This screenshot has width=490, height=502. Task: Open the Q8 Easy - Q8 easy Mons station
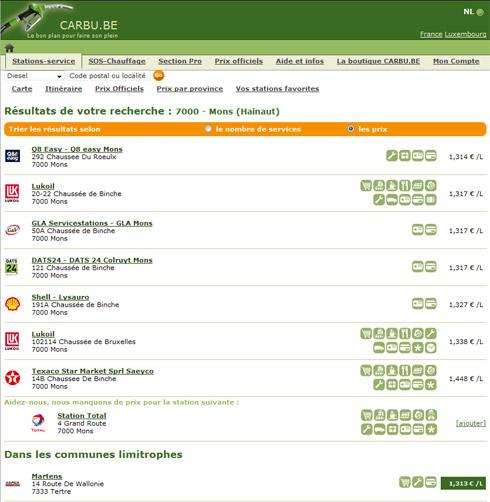click(x=77, y=149)
